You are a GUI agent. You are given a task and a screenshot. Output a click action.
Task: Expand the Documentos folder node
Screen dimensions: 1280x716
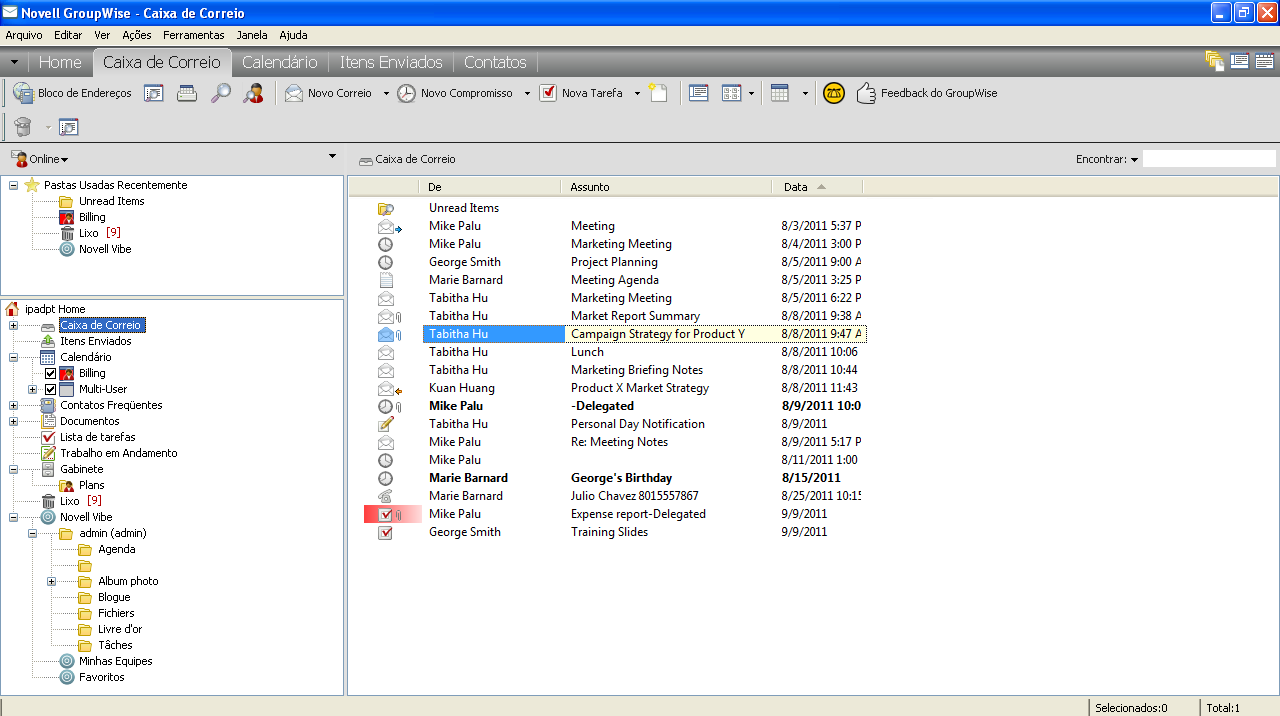click(13, 421)
